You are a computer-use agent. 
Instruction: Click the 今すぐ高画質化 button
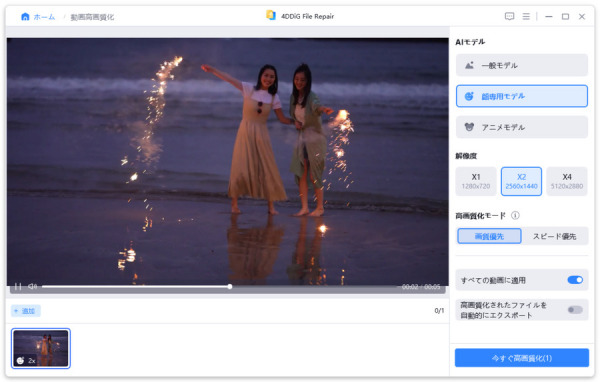click(522, 358)
